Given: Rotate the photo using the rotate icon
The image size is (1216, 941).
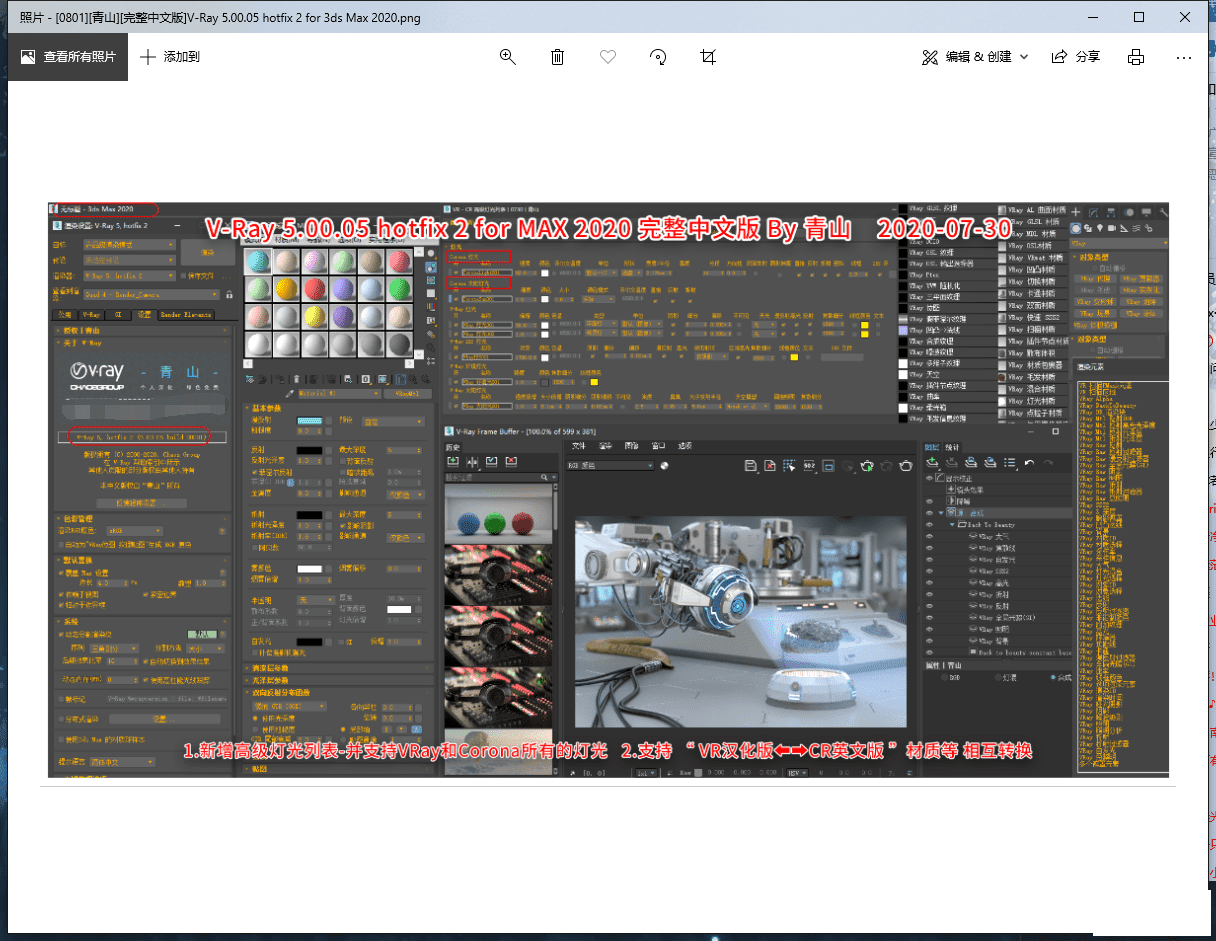Looking at the screenshot, I should click(658, 57).
